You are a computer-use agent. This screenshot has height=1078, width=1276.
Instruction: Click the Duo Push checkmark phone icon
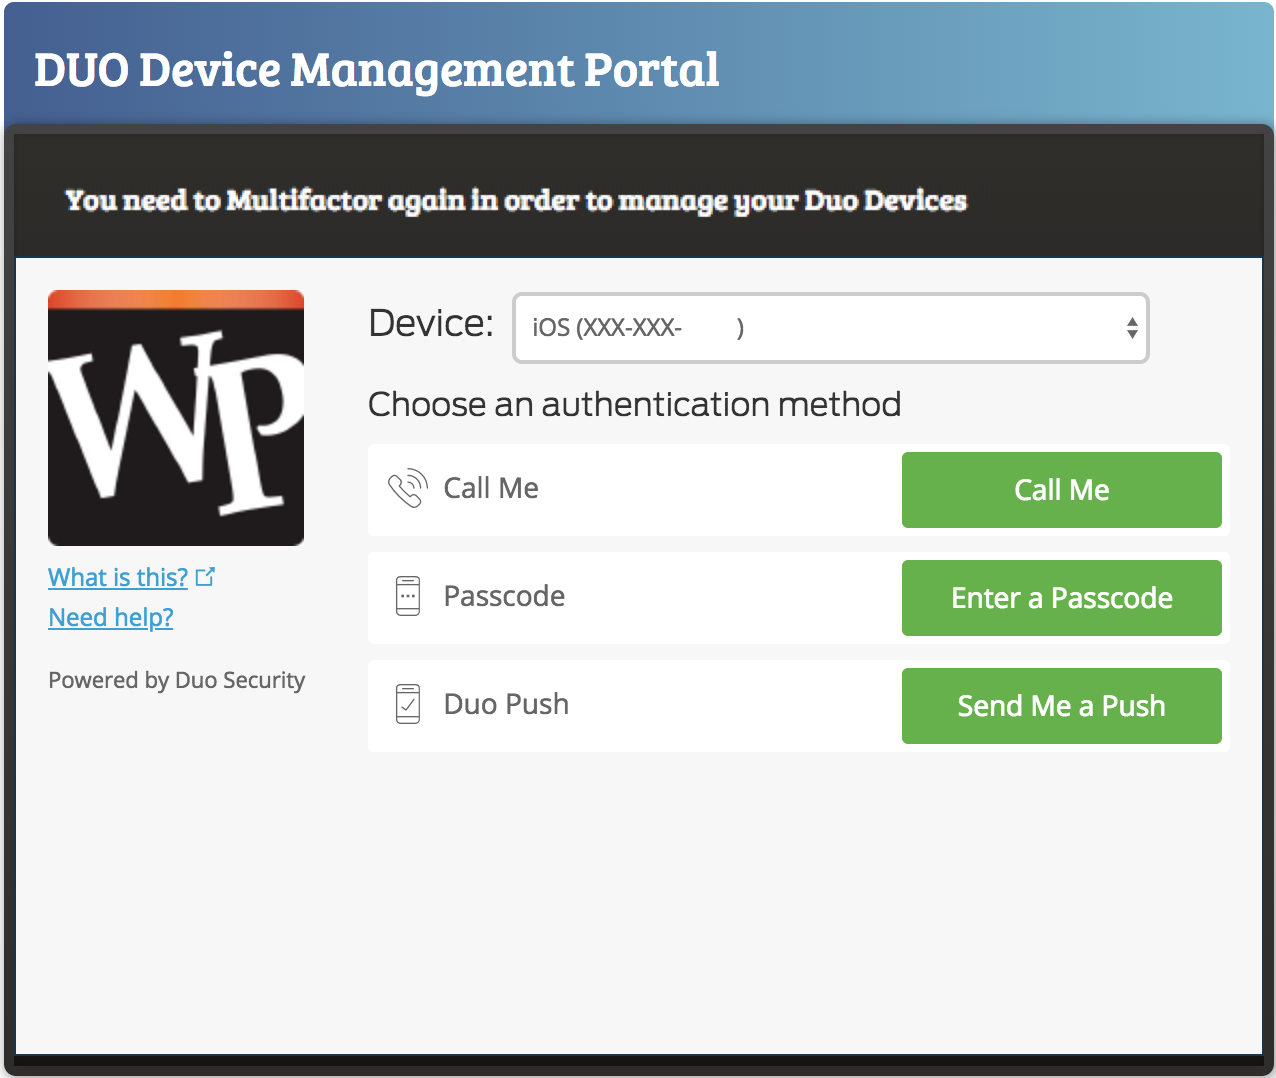[x=408, y=704]
